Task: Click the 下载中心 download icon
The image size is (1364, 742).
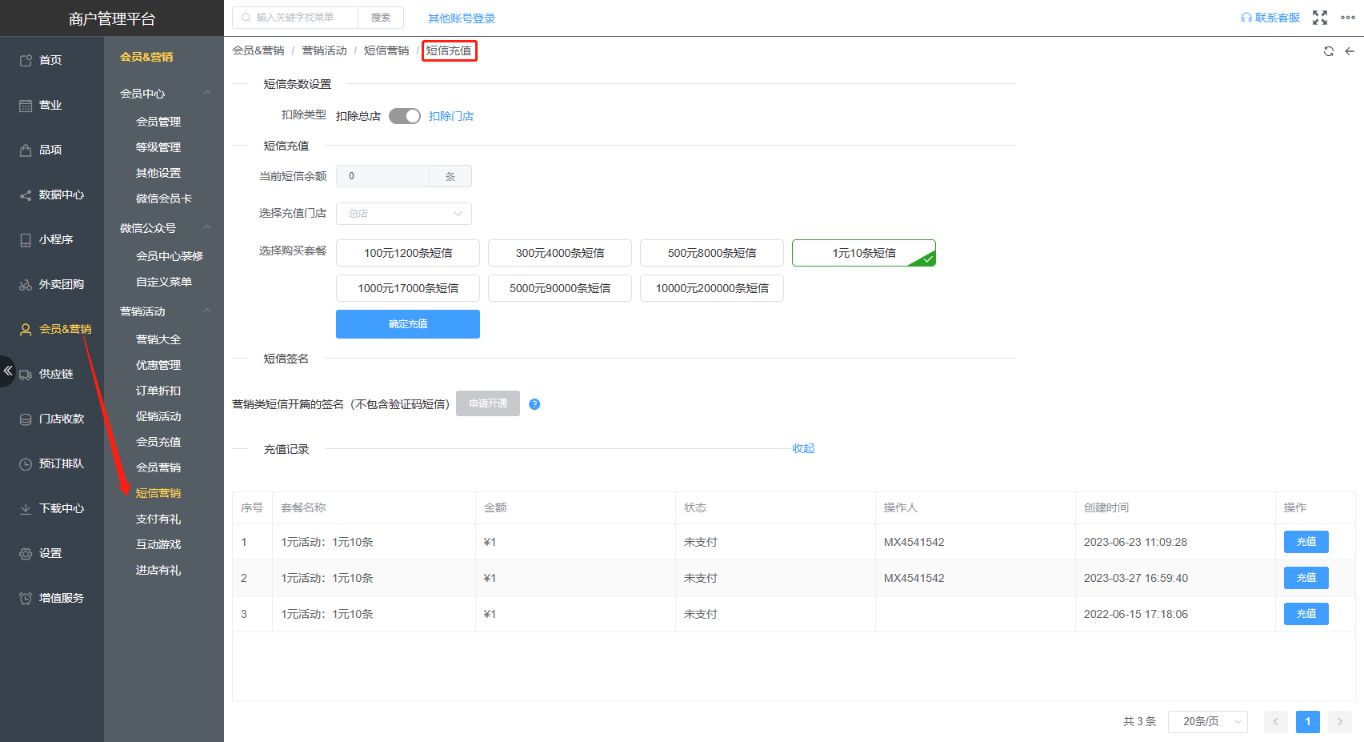Action: [26, 508]
